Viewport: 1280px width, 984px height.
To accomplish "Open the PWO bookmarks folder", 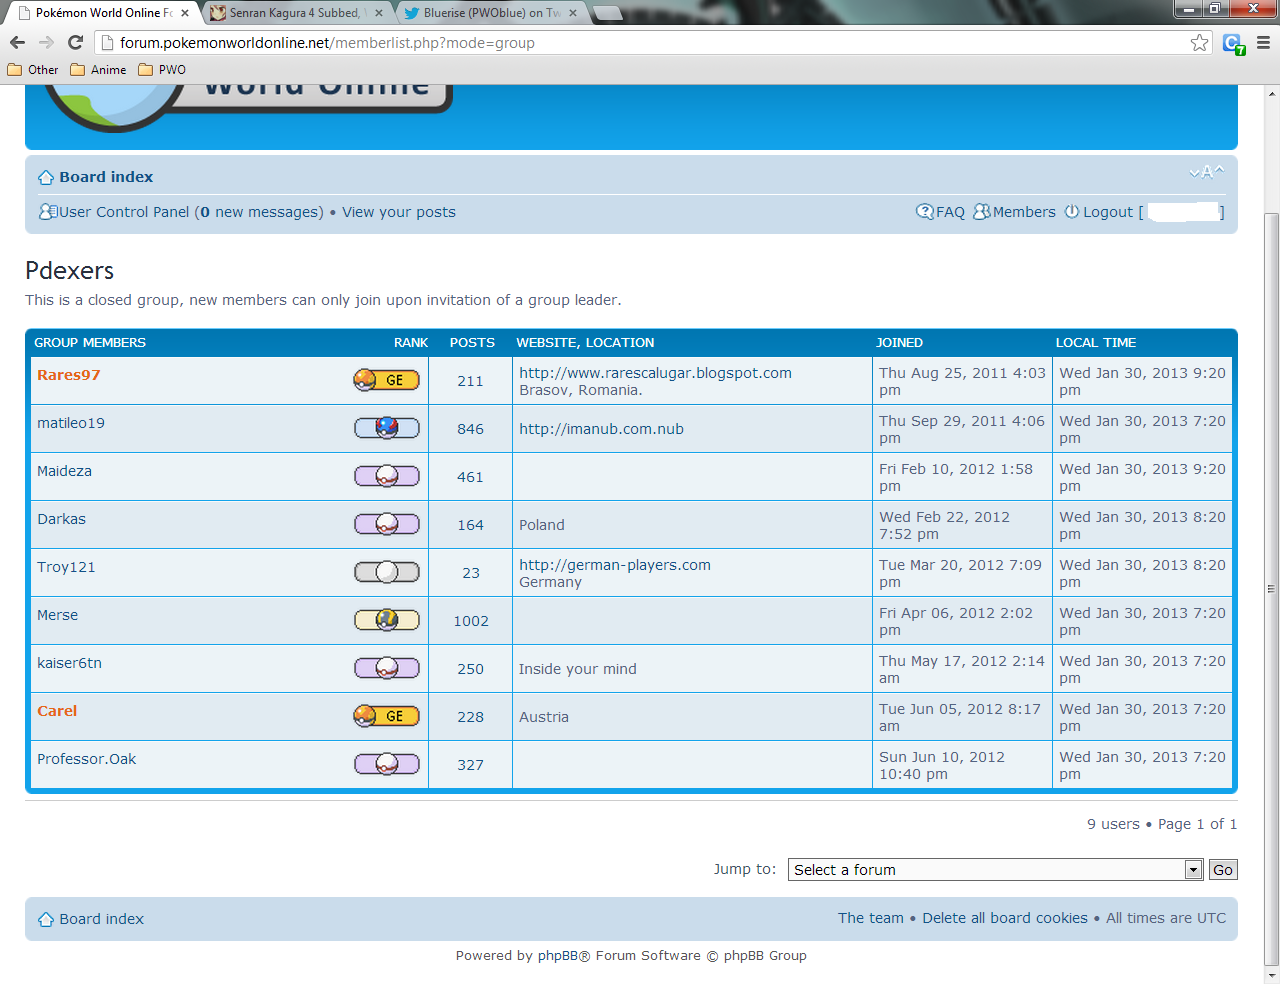I will 162,70.
